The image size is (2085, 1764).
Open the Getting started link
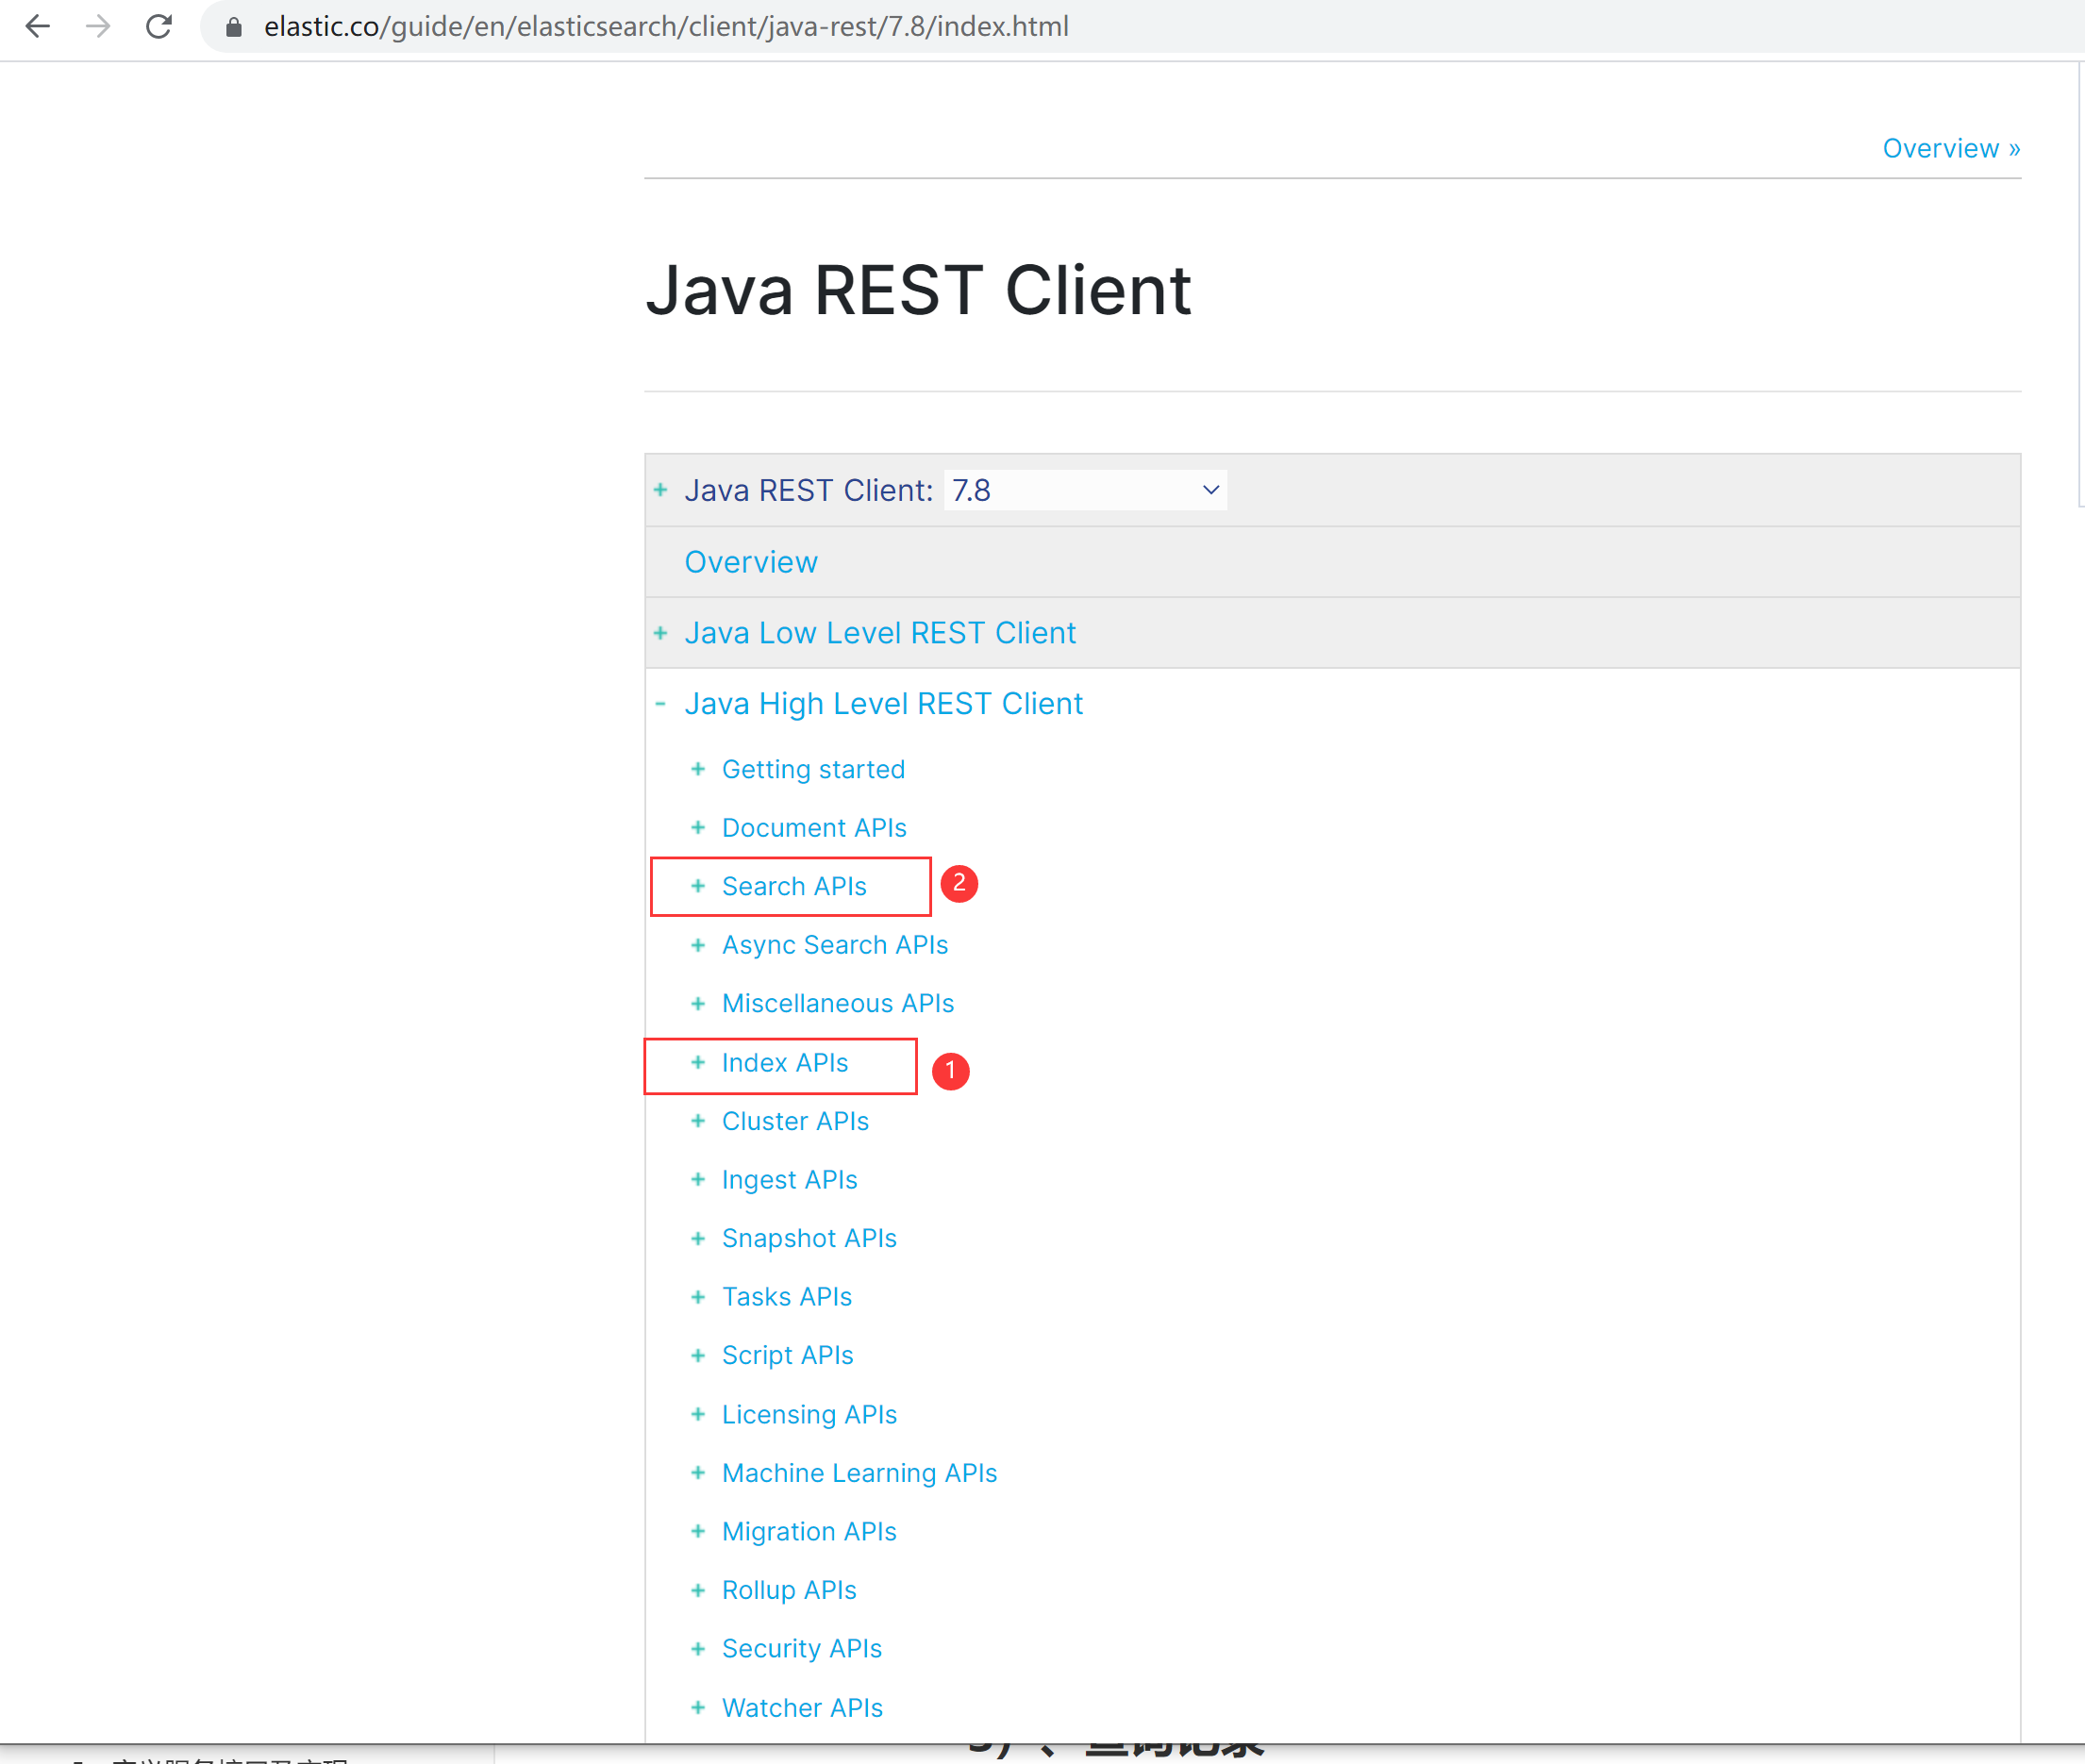pos(813,769)
